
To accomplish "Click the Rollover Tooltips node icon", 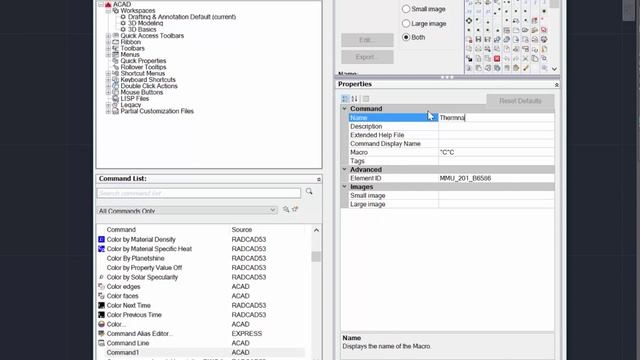I will click(x=116, y=67).
